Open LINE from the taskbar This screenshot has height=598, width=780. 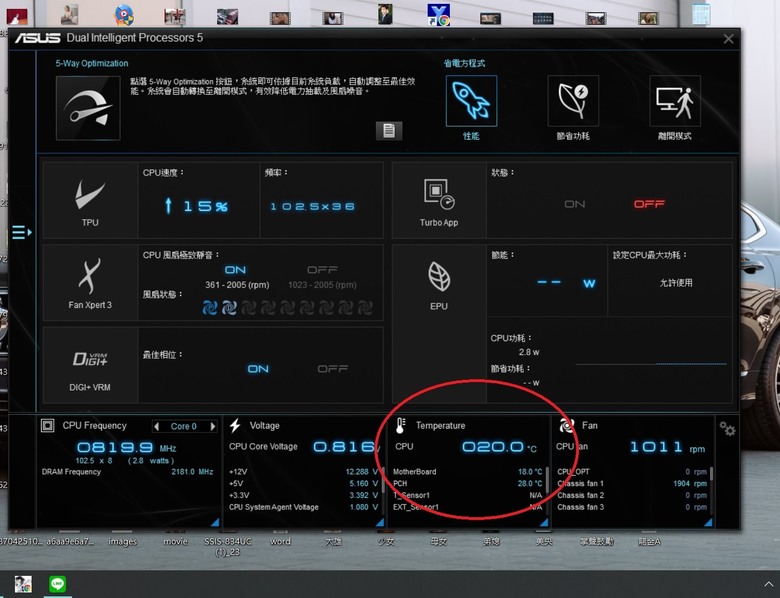(x=57, y=584)
